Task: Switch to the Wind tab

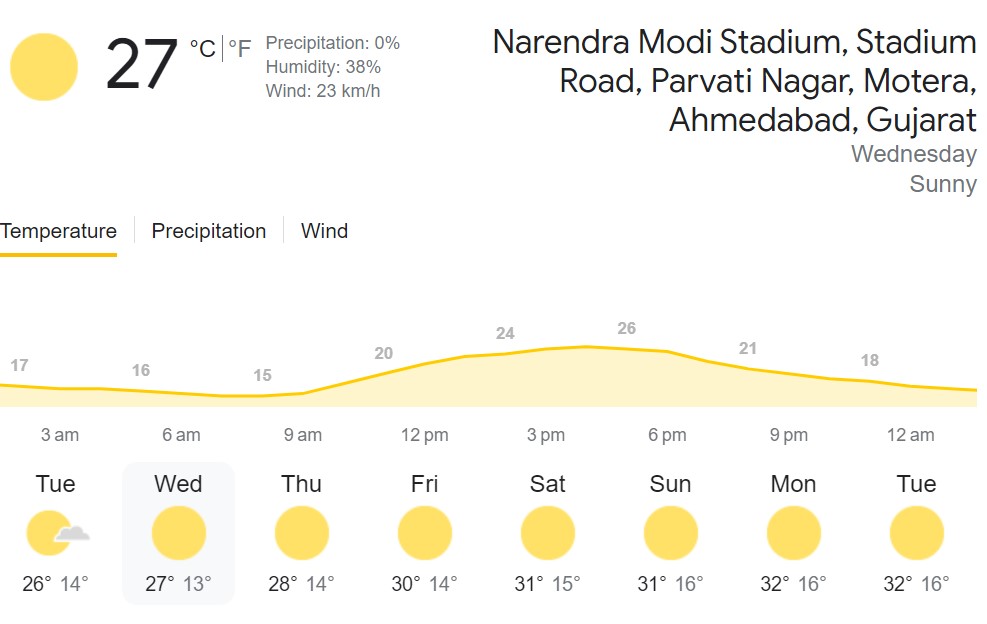Action: click(x=324, y=231)
